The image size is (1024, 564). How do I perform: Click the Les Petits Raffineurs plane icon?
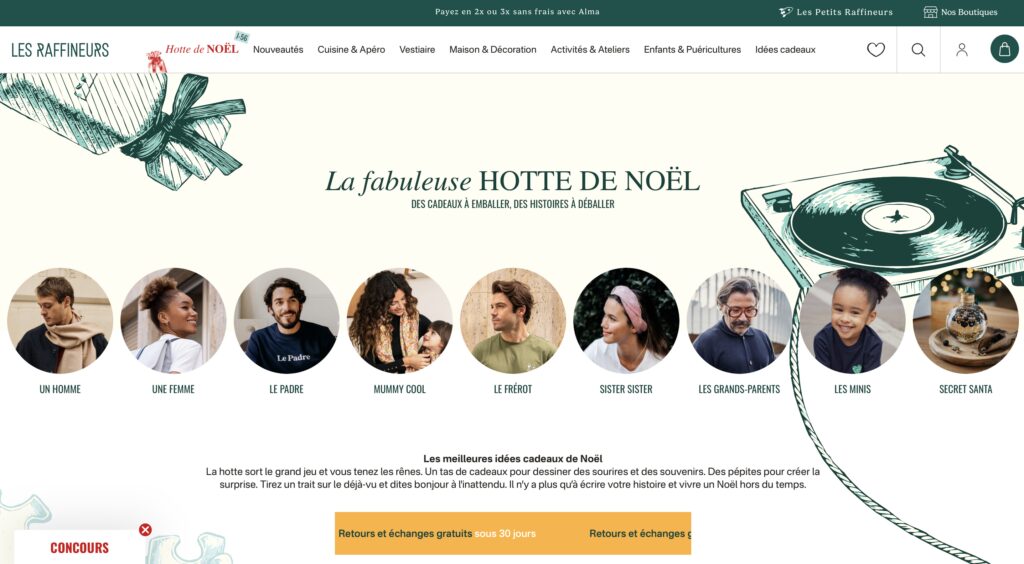pos(786,12)
